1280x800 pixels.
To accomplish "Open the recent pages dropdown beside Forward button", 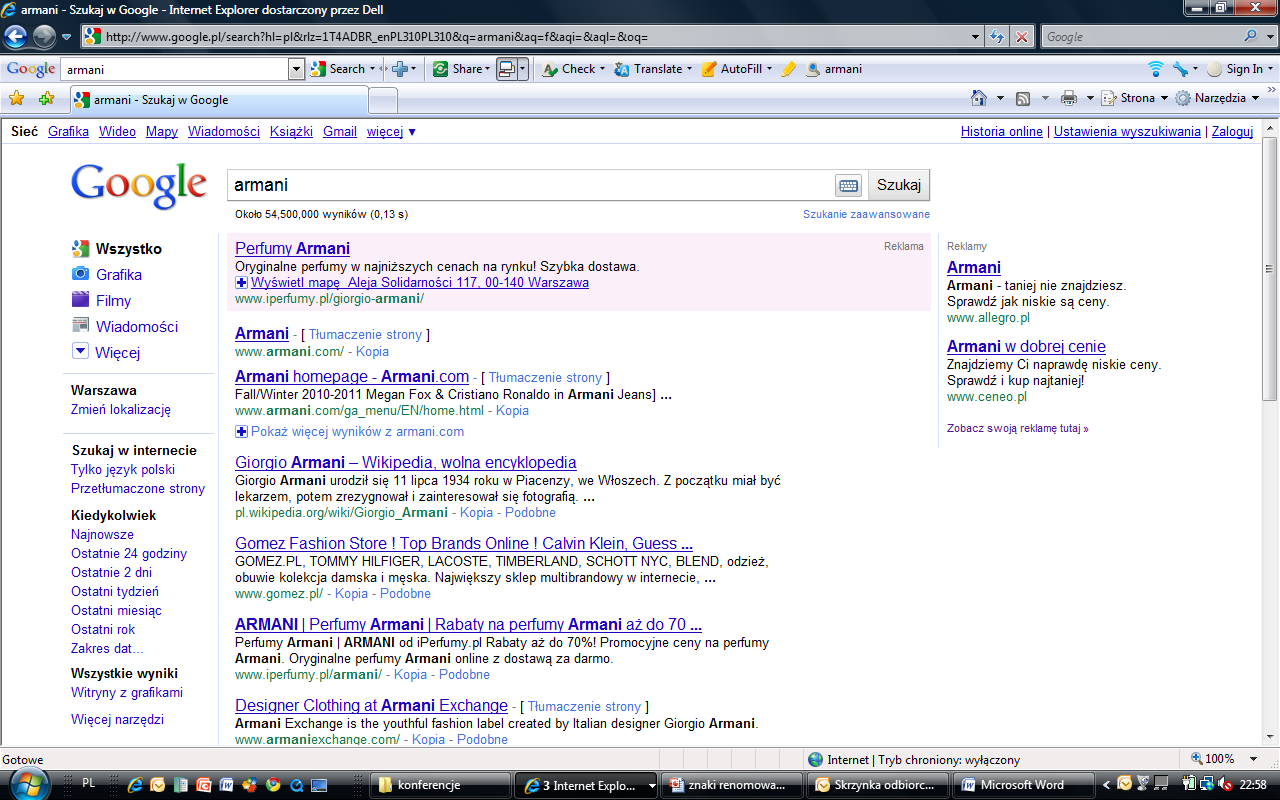I will click(67, 37).
